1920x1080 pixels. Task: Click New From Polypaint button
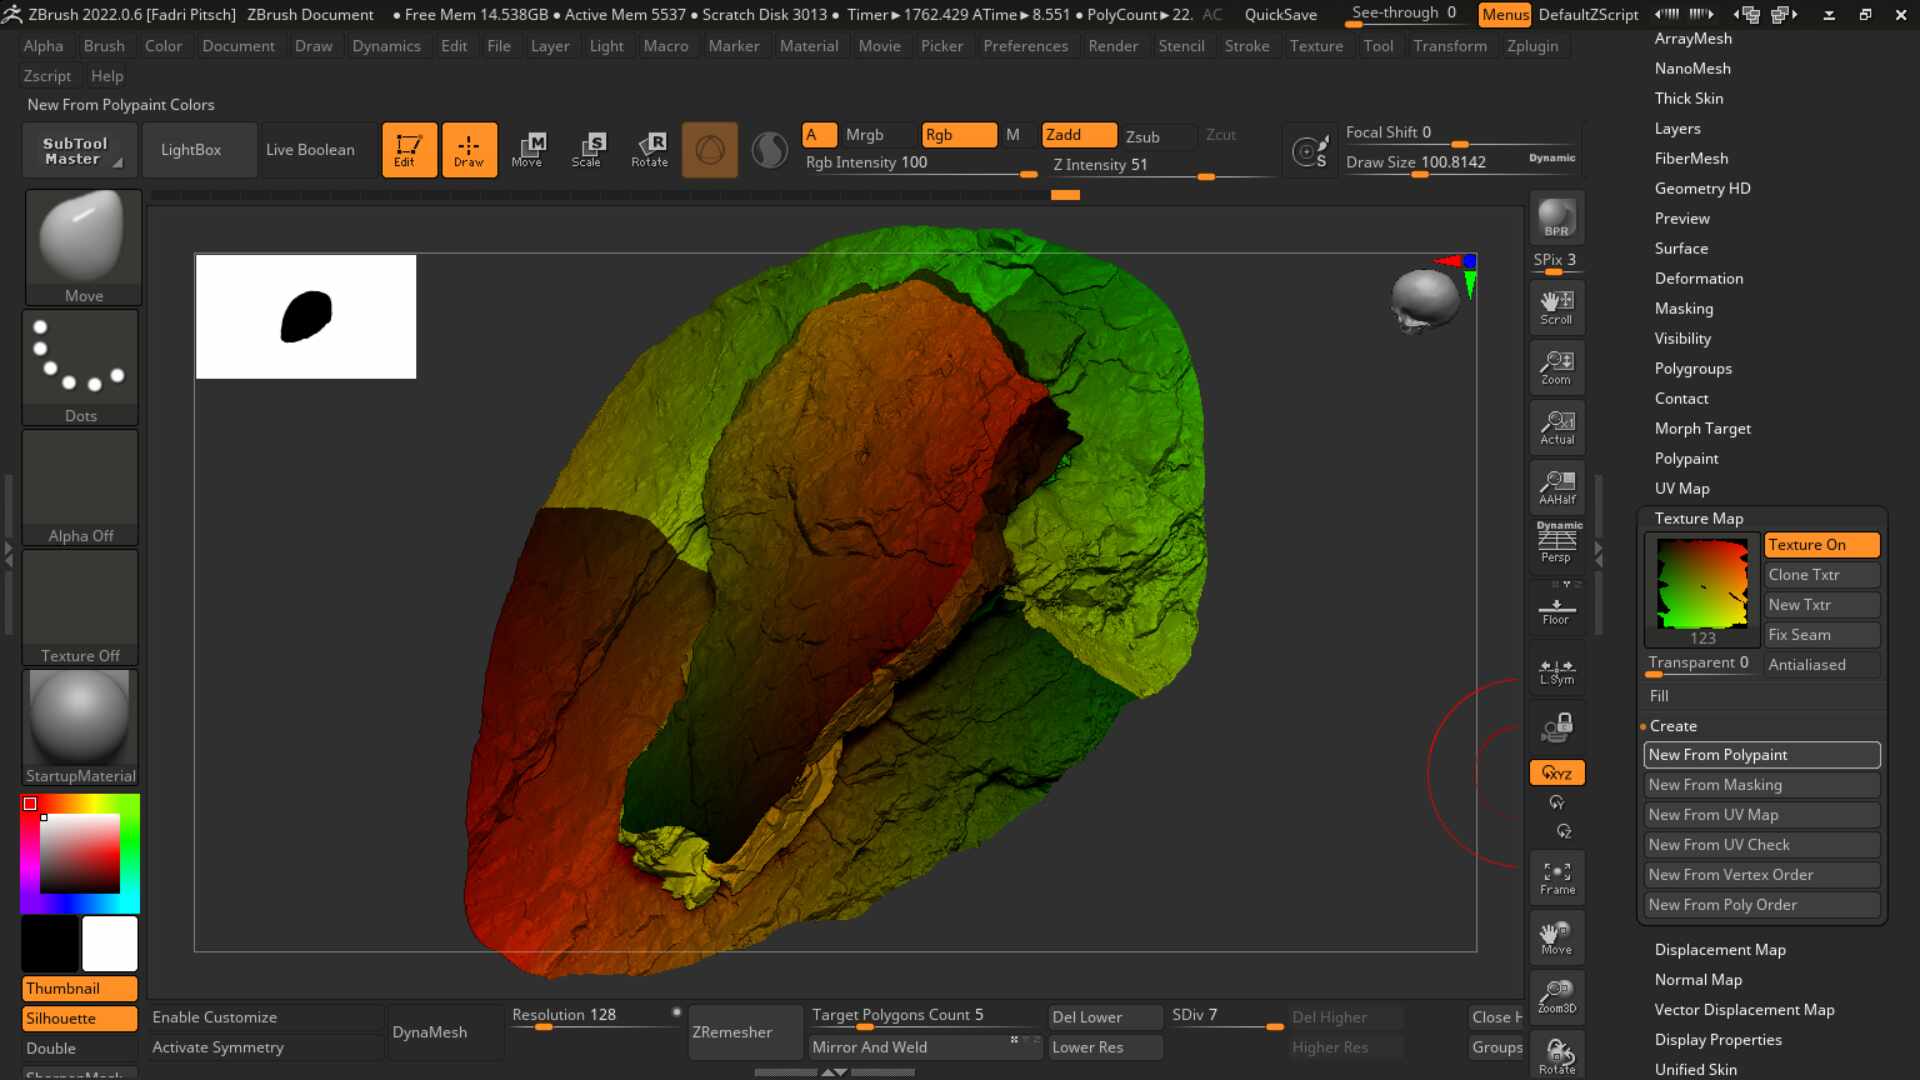[1760, 755]
